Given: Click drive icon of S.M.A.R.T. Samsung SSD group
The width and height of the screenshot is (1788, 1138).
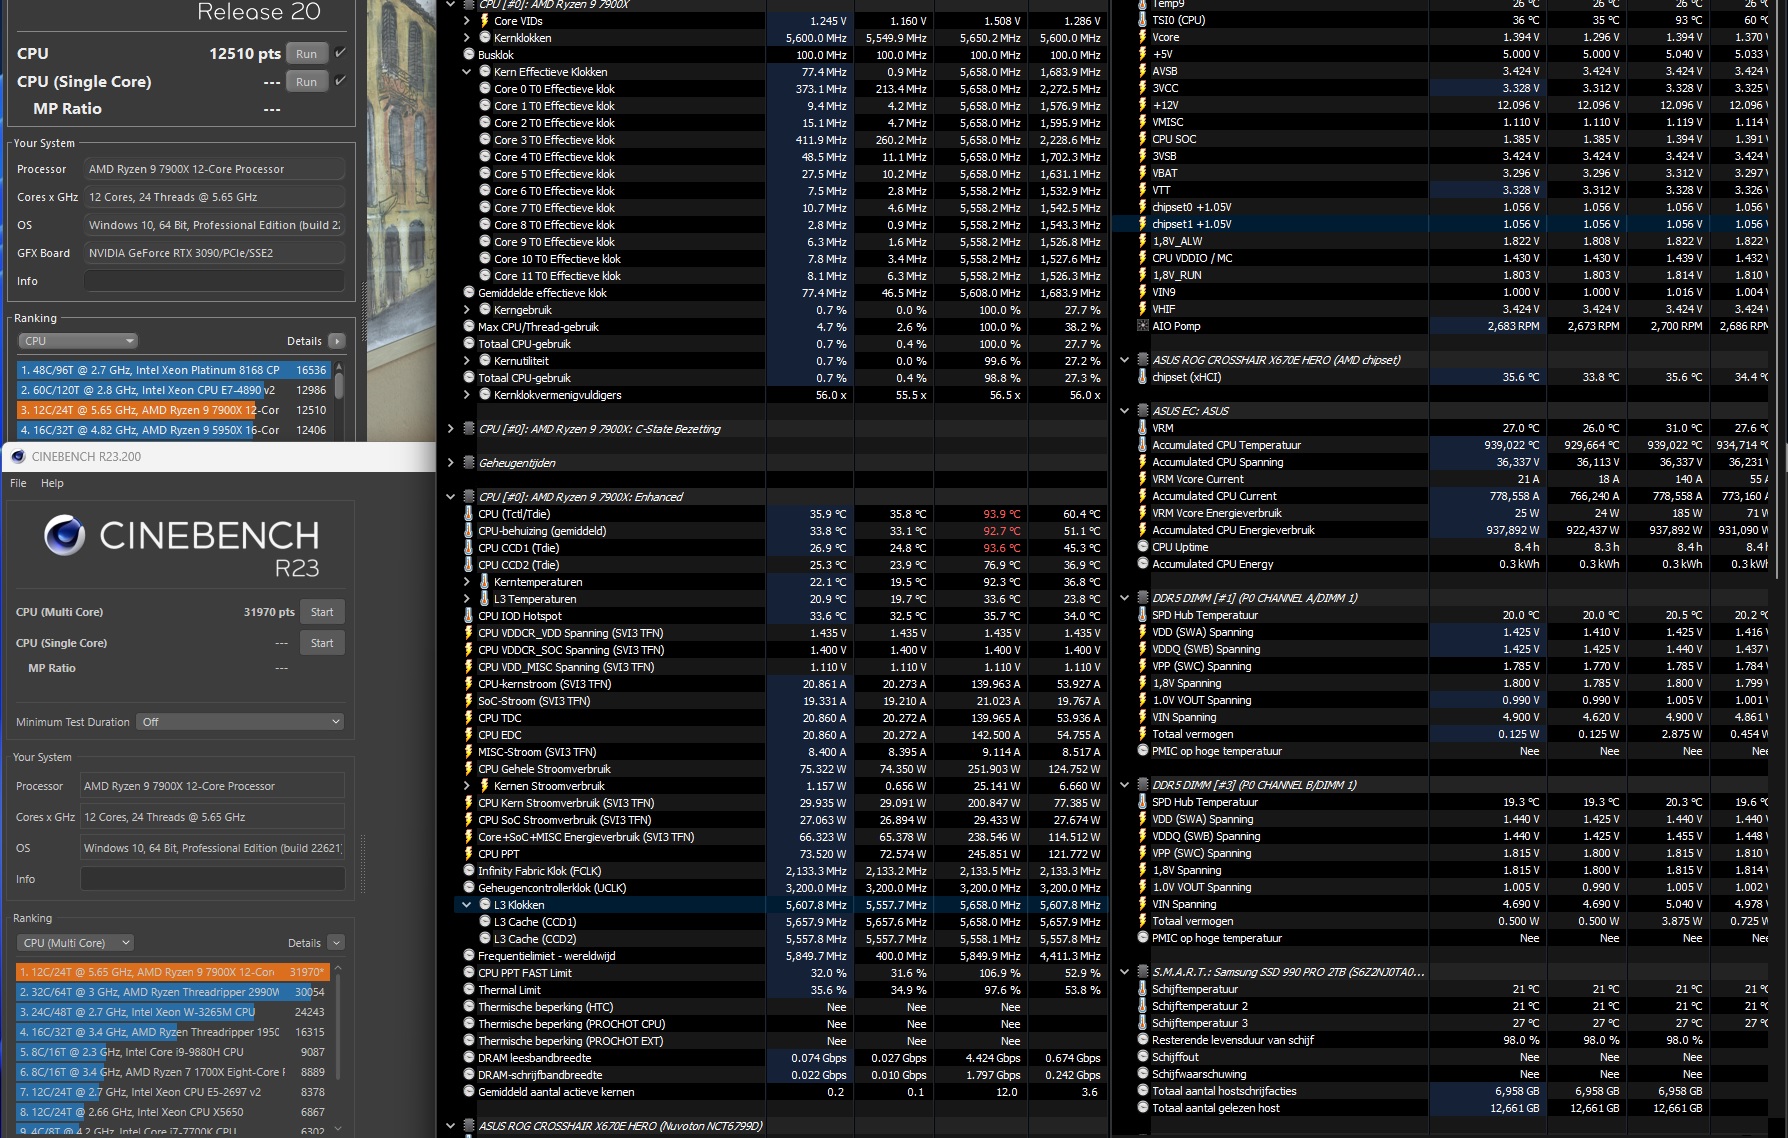Looking at the screenshot, I should pos(1142,972).
